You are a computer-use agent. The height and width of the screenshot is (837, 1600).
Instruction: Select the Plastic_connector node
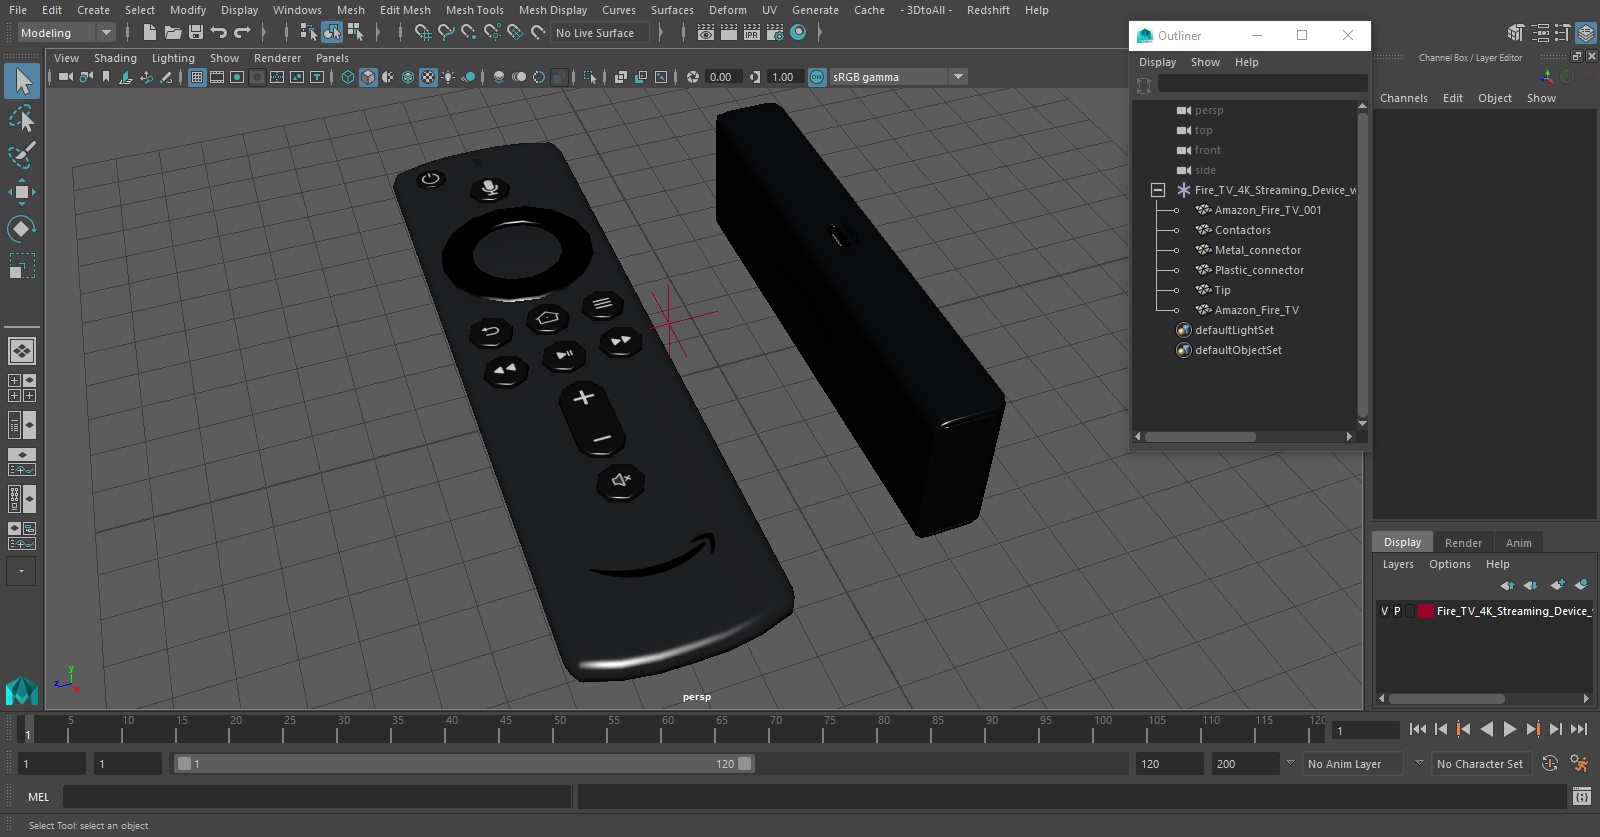coord(1259,270)
